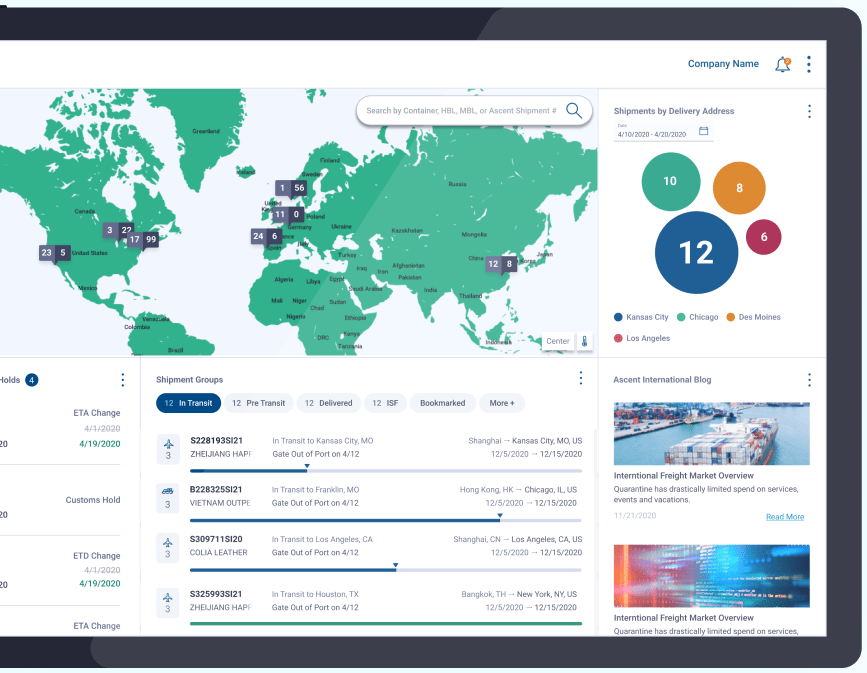Expand the More + shipment filters
Image resolution: width=867 pixels, height=673 pixels.
click(x=502, y=403)
